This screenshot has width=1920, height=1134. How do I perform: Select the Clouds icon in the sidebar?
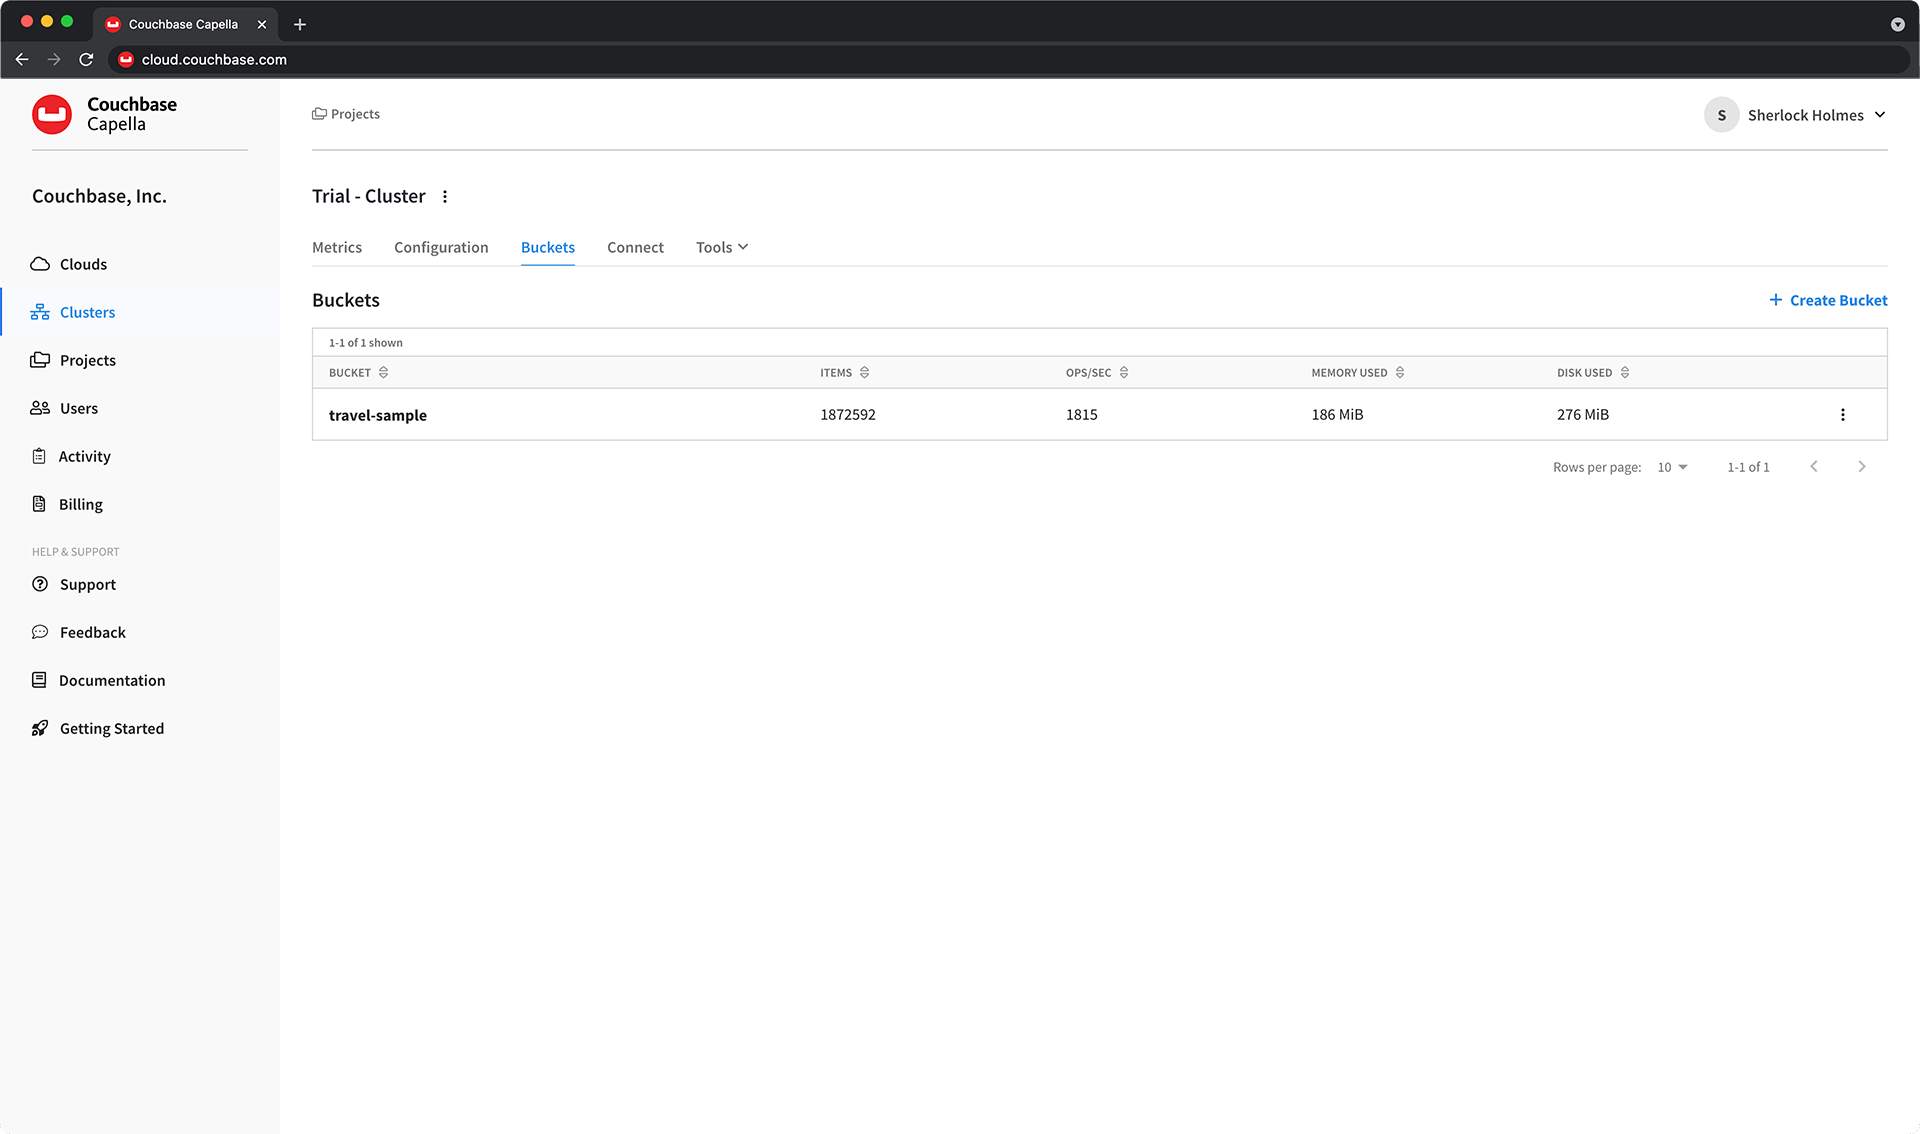coord(40,264)
